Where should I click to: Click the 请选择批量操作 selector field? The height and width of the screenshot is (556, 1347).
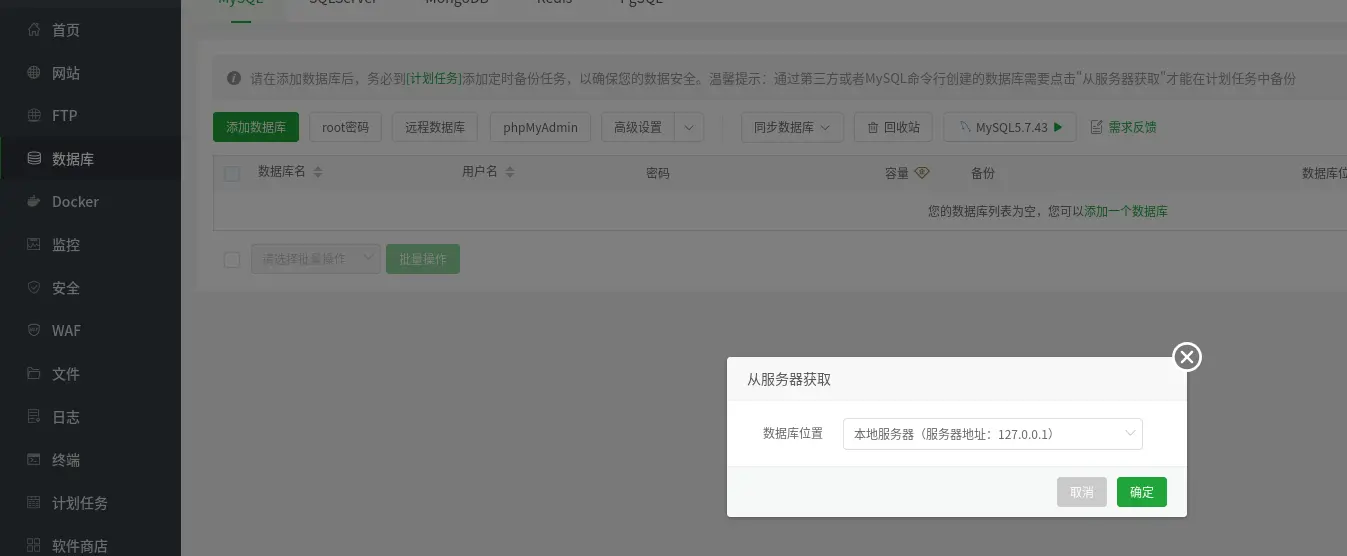[316, 259]
